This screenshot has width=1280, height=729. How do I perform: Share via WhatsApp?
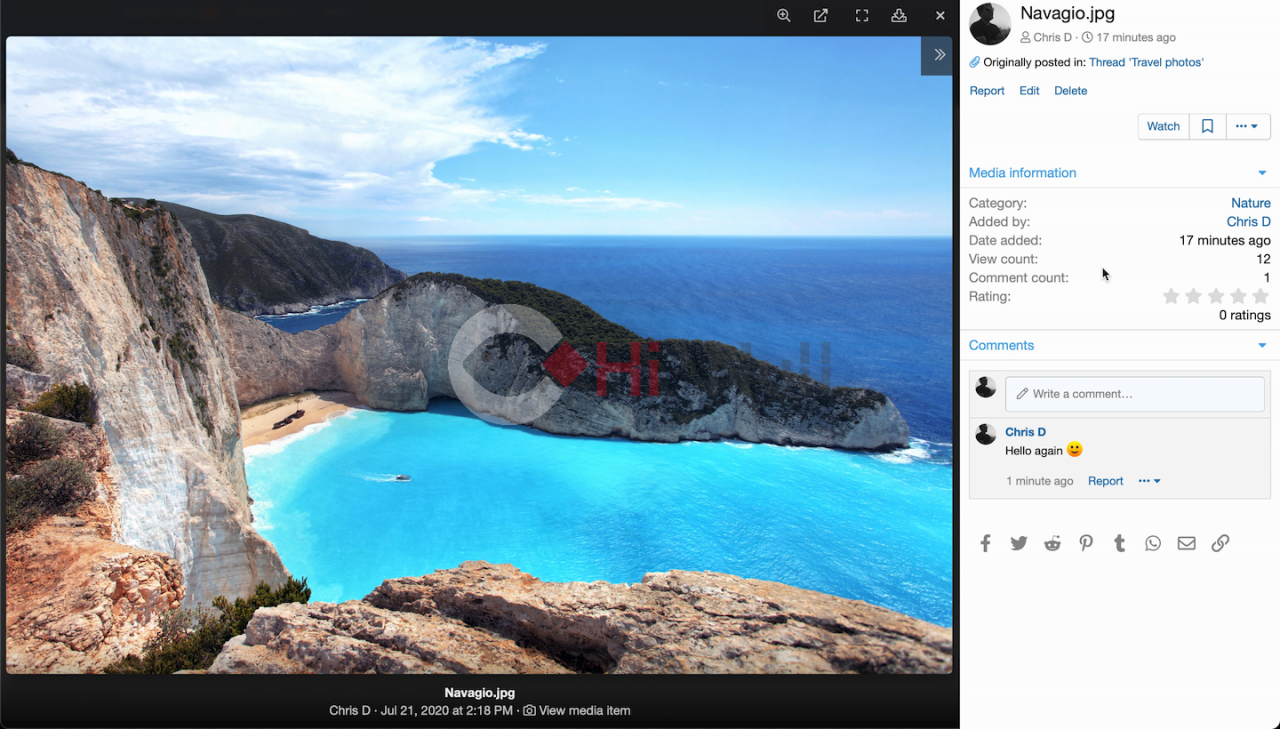point(1153,543)
